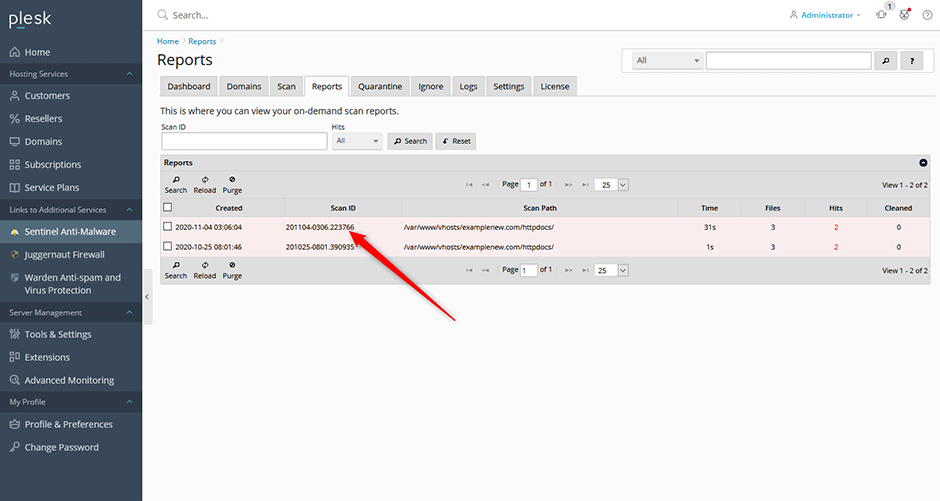
Task: Collapse the sidebar with the arrow handle
Action: point(147,297)
